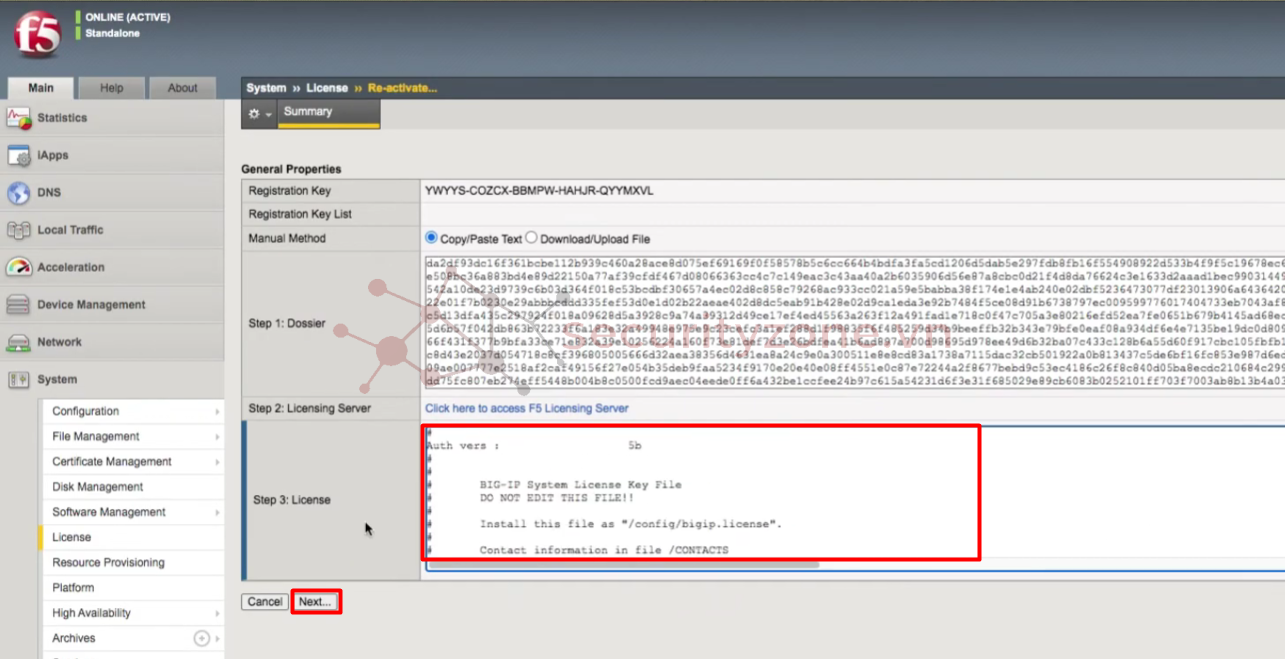Image resolution: width=1285 pixels, height=659 pixels.
Task: Select the Download/Upload File radio button
Action: tap(532, 238)
